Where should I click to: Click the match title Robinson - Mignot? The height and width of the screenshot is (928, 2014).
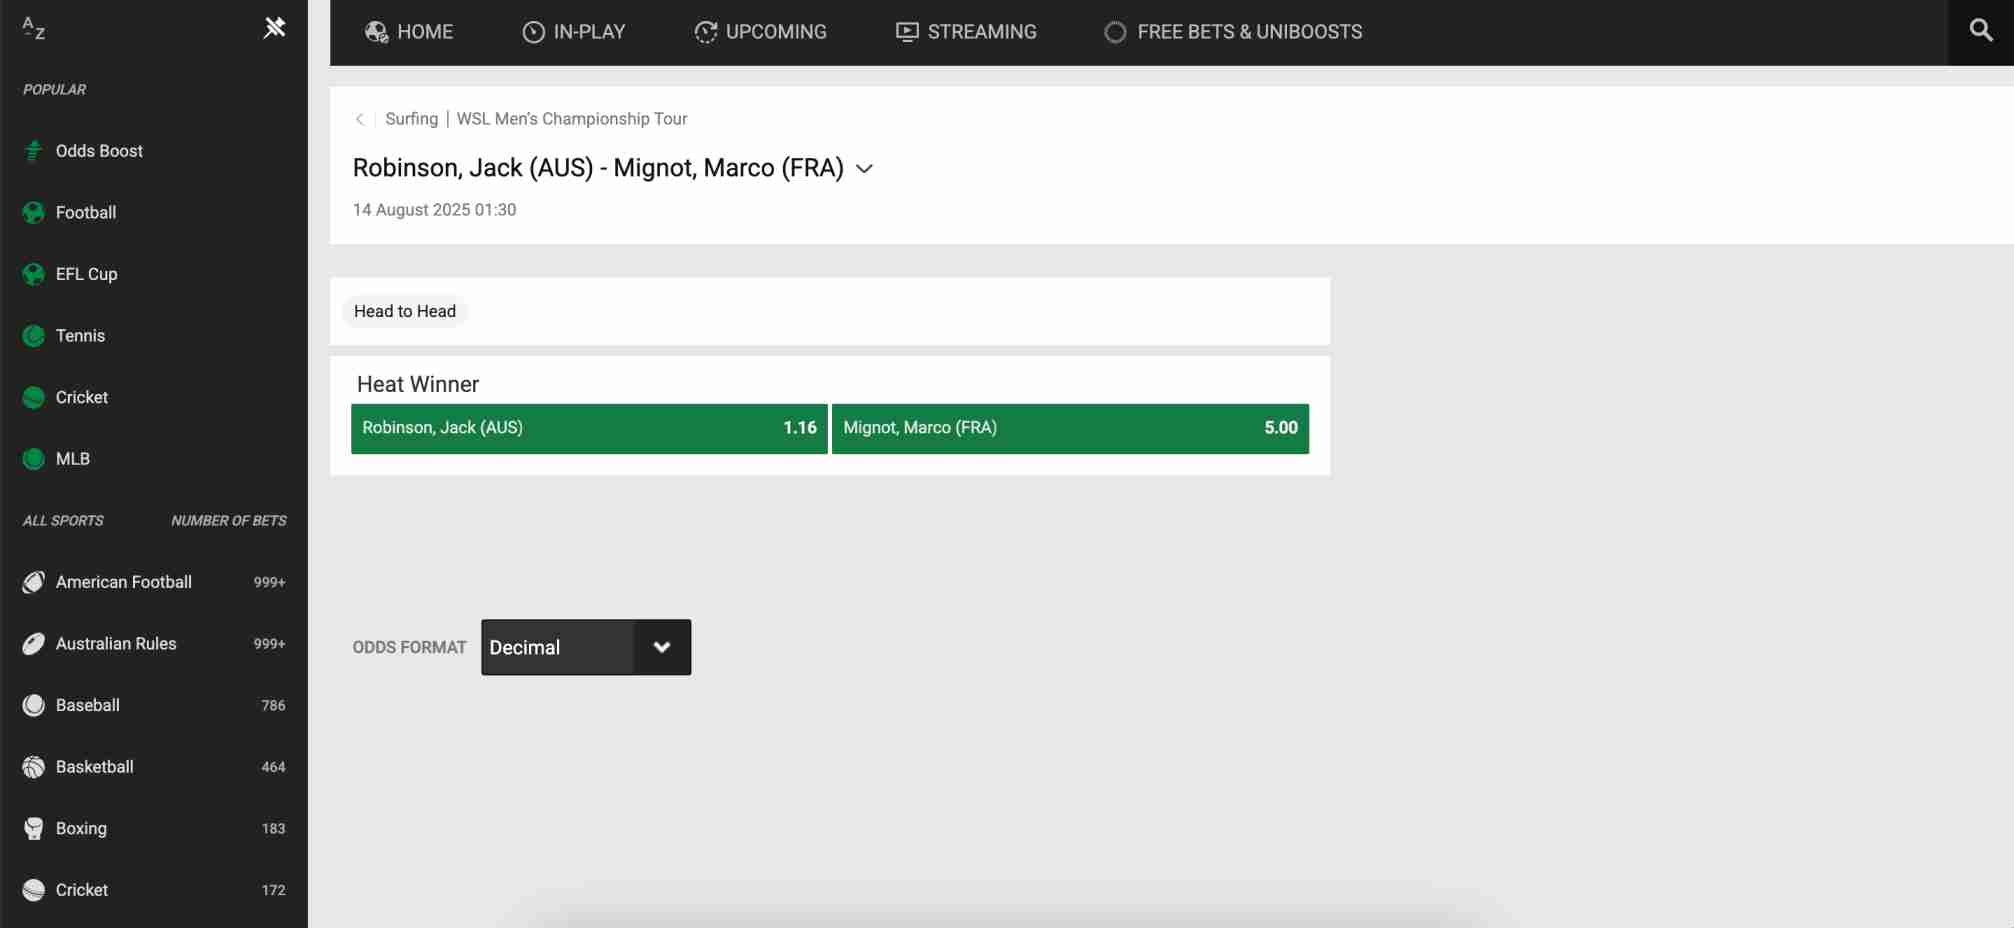click(x=598, y=168)
